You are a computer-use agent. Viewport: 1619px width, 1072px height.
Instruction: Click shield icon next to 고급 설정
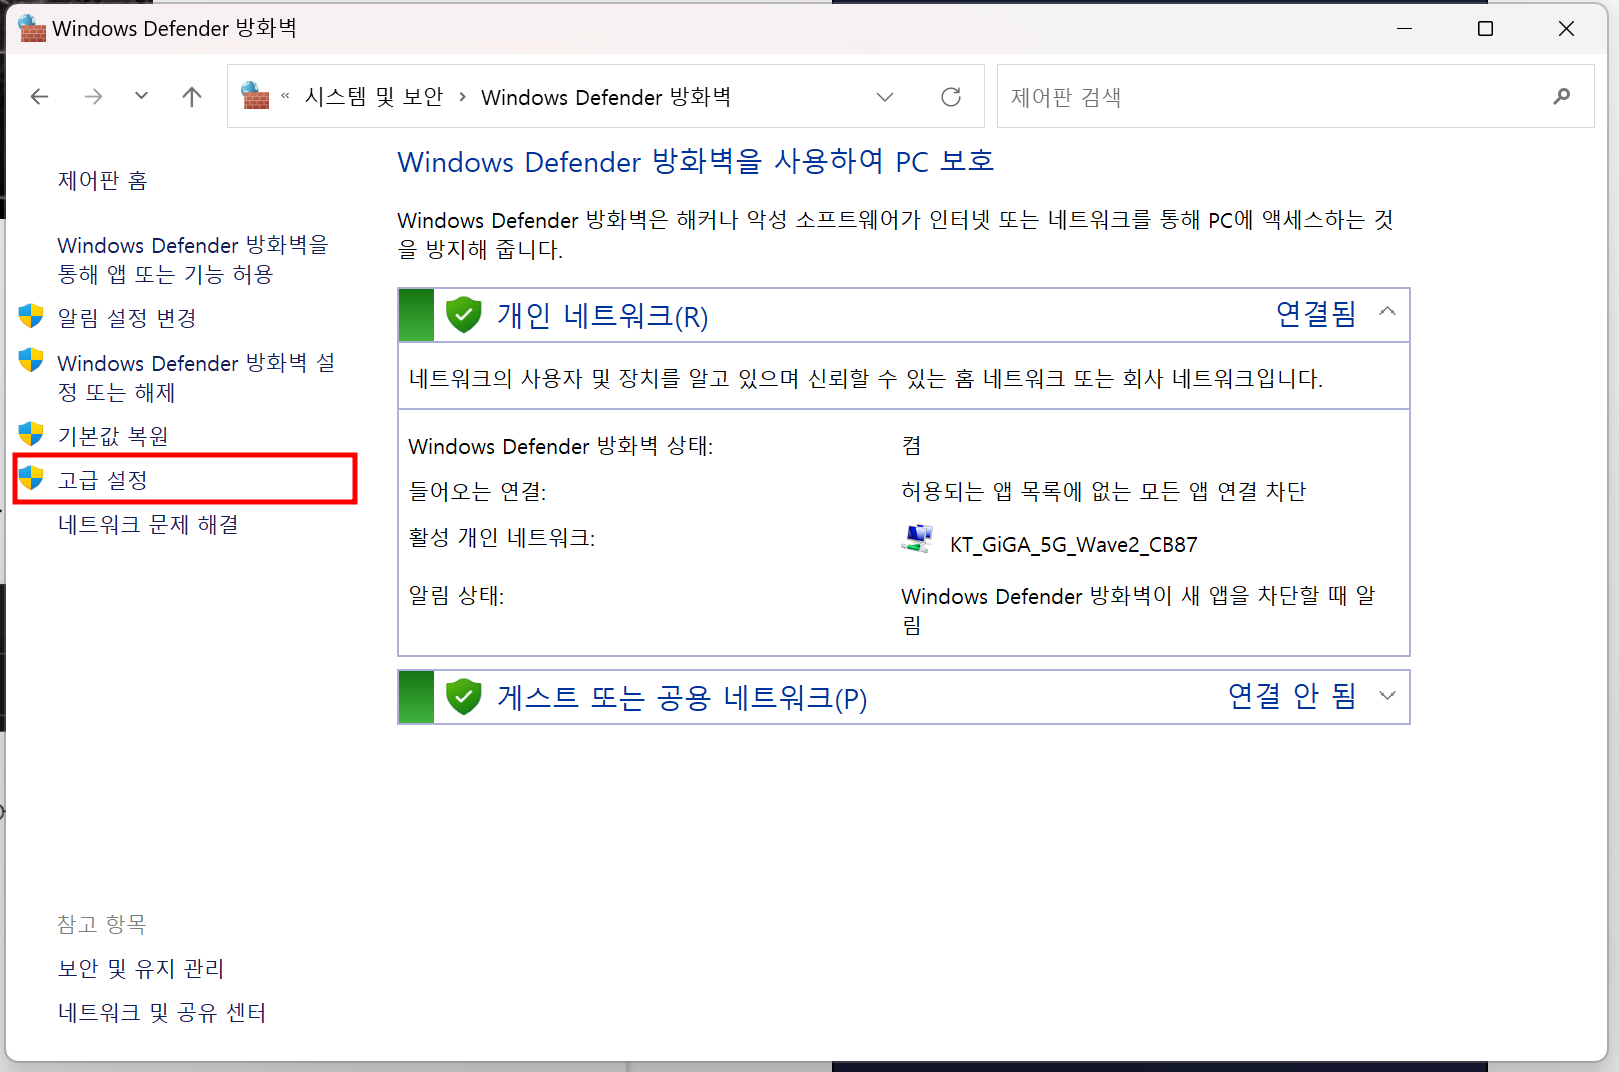[31, 478]
